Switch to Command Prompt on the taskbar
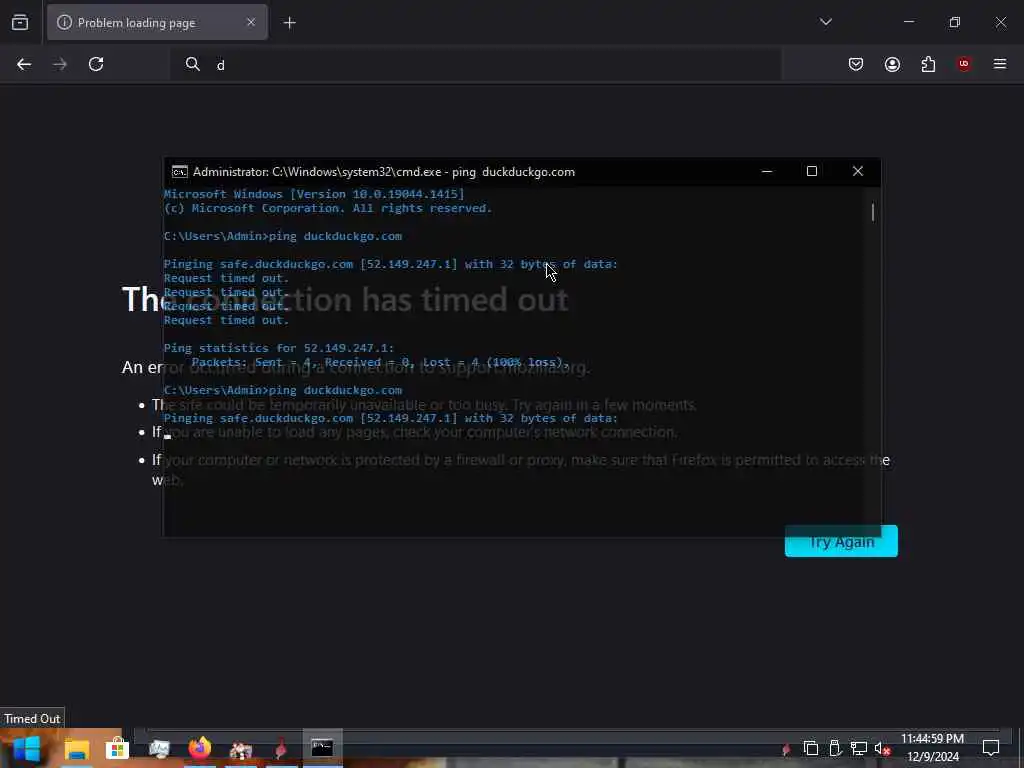Screen dimensions: 1024x768 [x=322, y=748]
